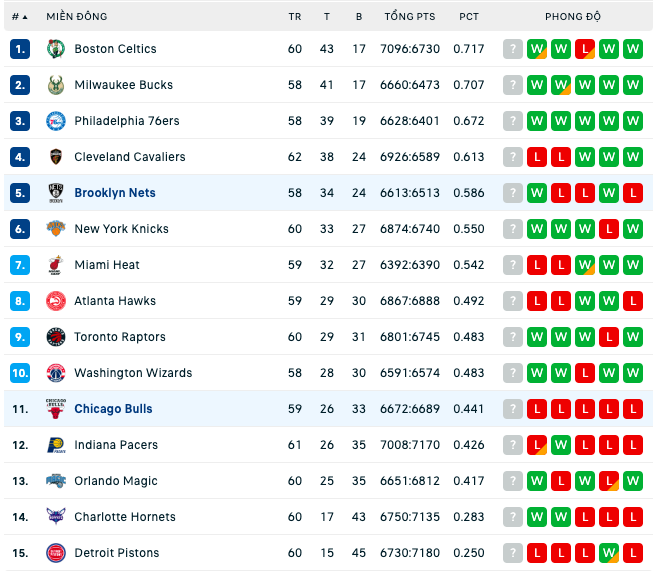
Task: Open the Brooklyn Nets team link
Action: [115, 193]
